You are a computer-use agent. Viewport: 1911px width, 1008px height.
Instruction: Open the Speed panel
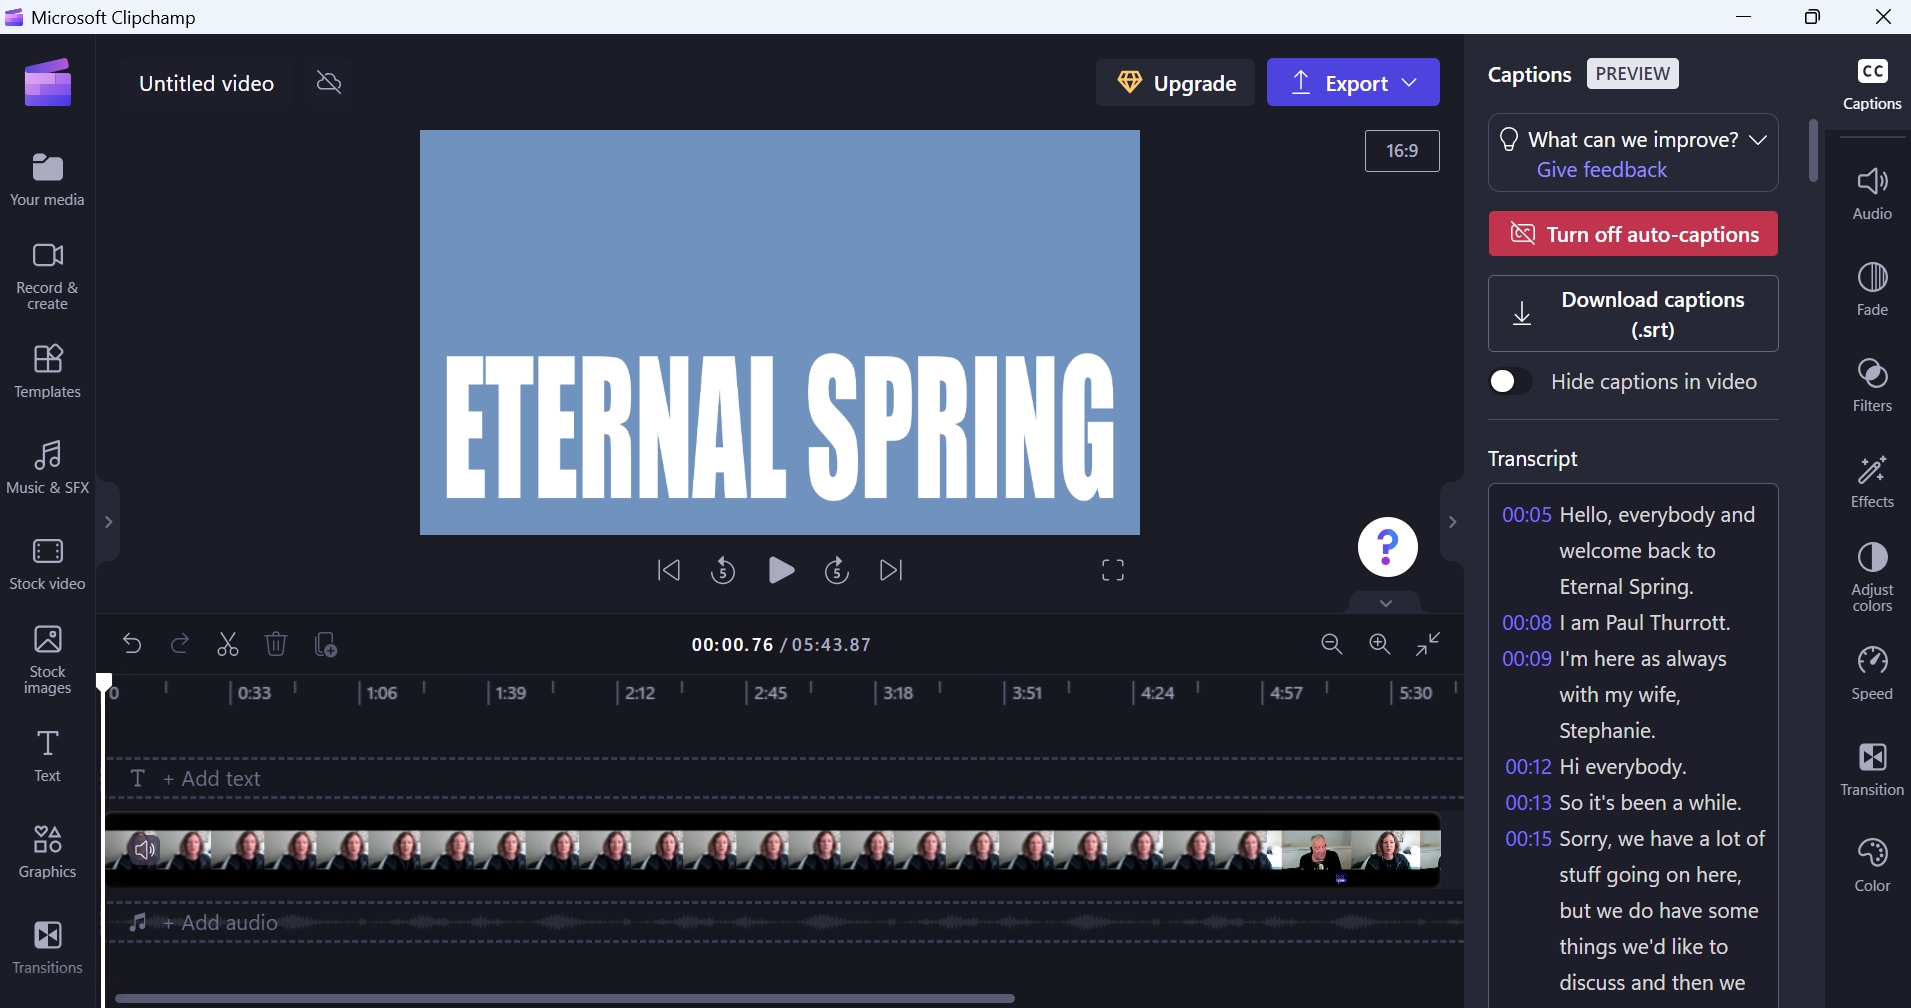(1872, 672)
